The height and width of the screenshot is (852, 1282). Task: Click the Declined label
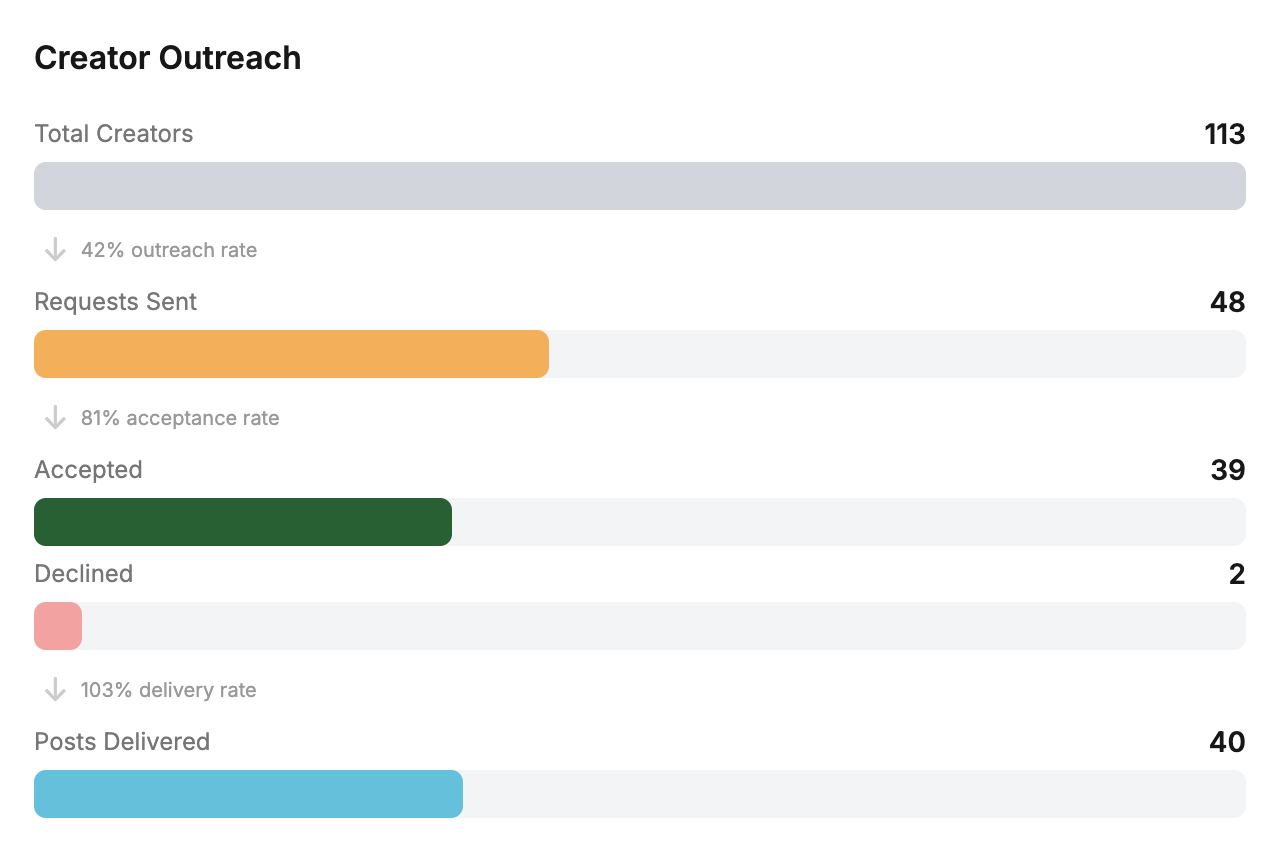pos(84,574)
